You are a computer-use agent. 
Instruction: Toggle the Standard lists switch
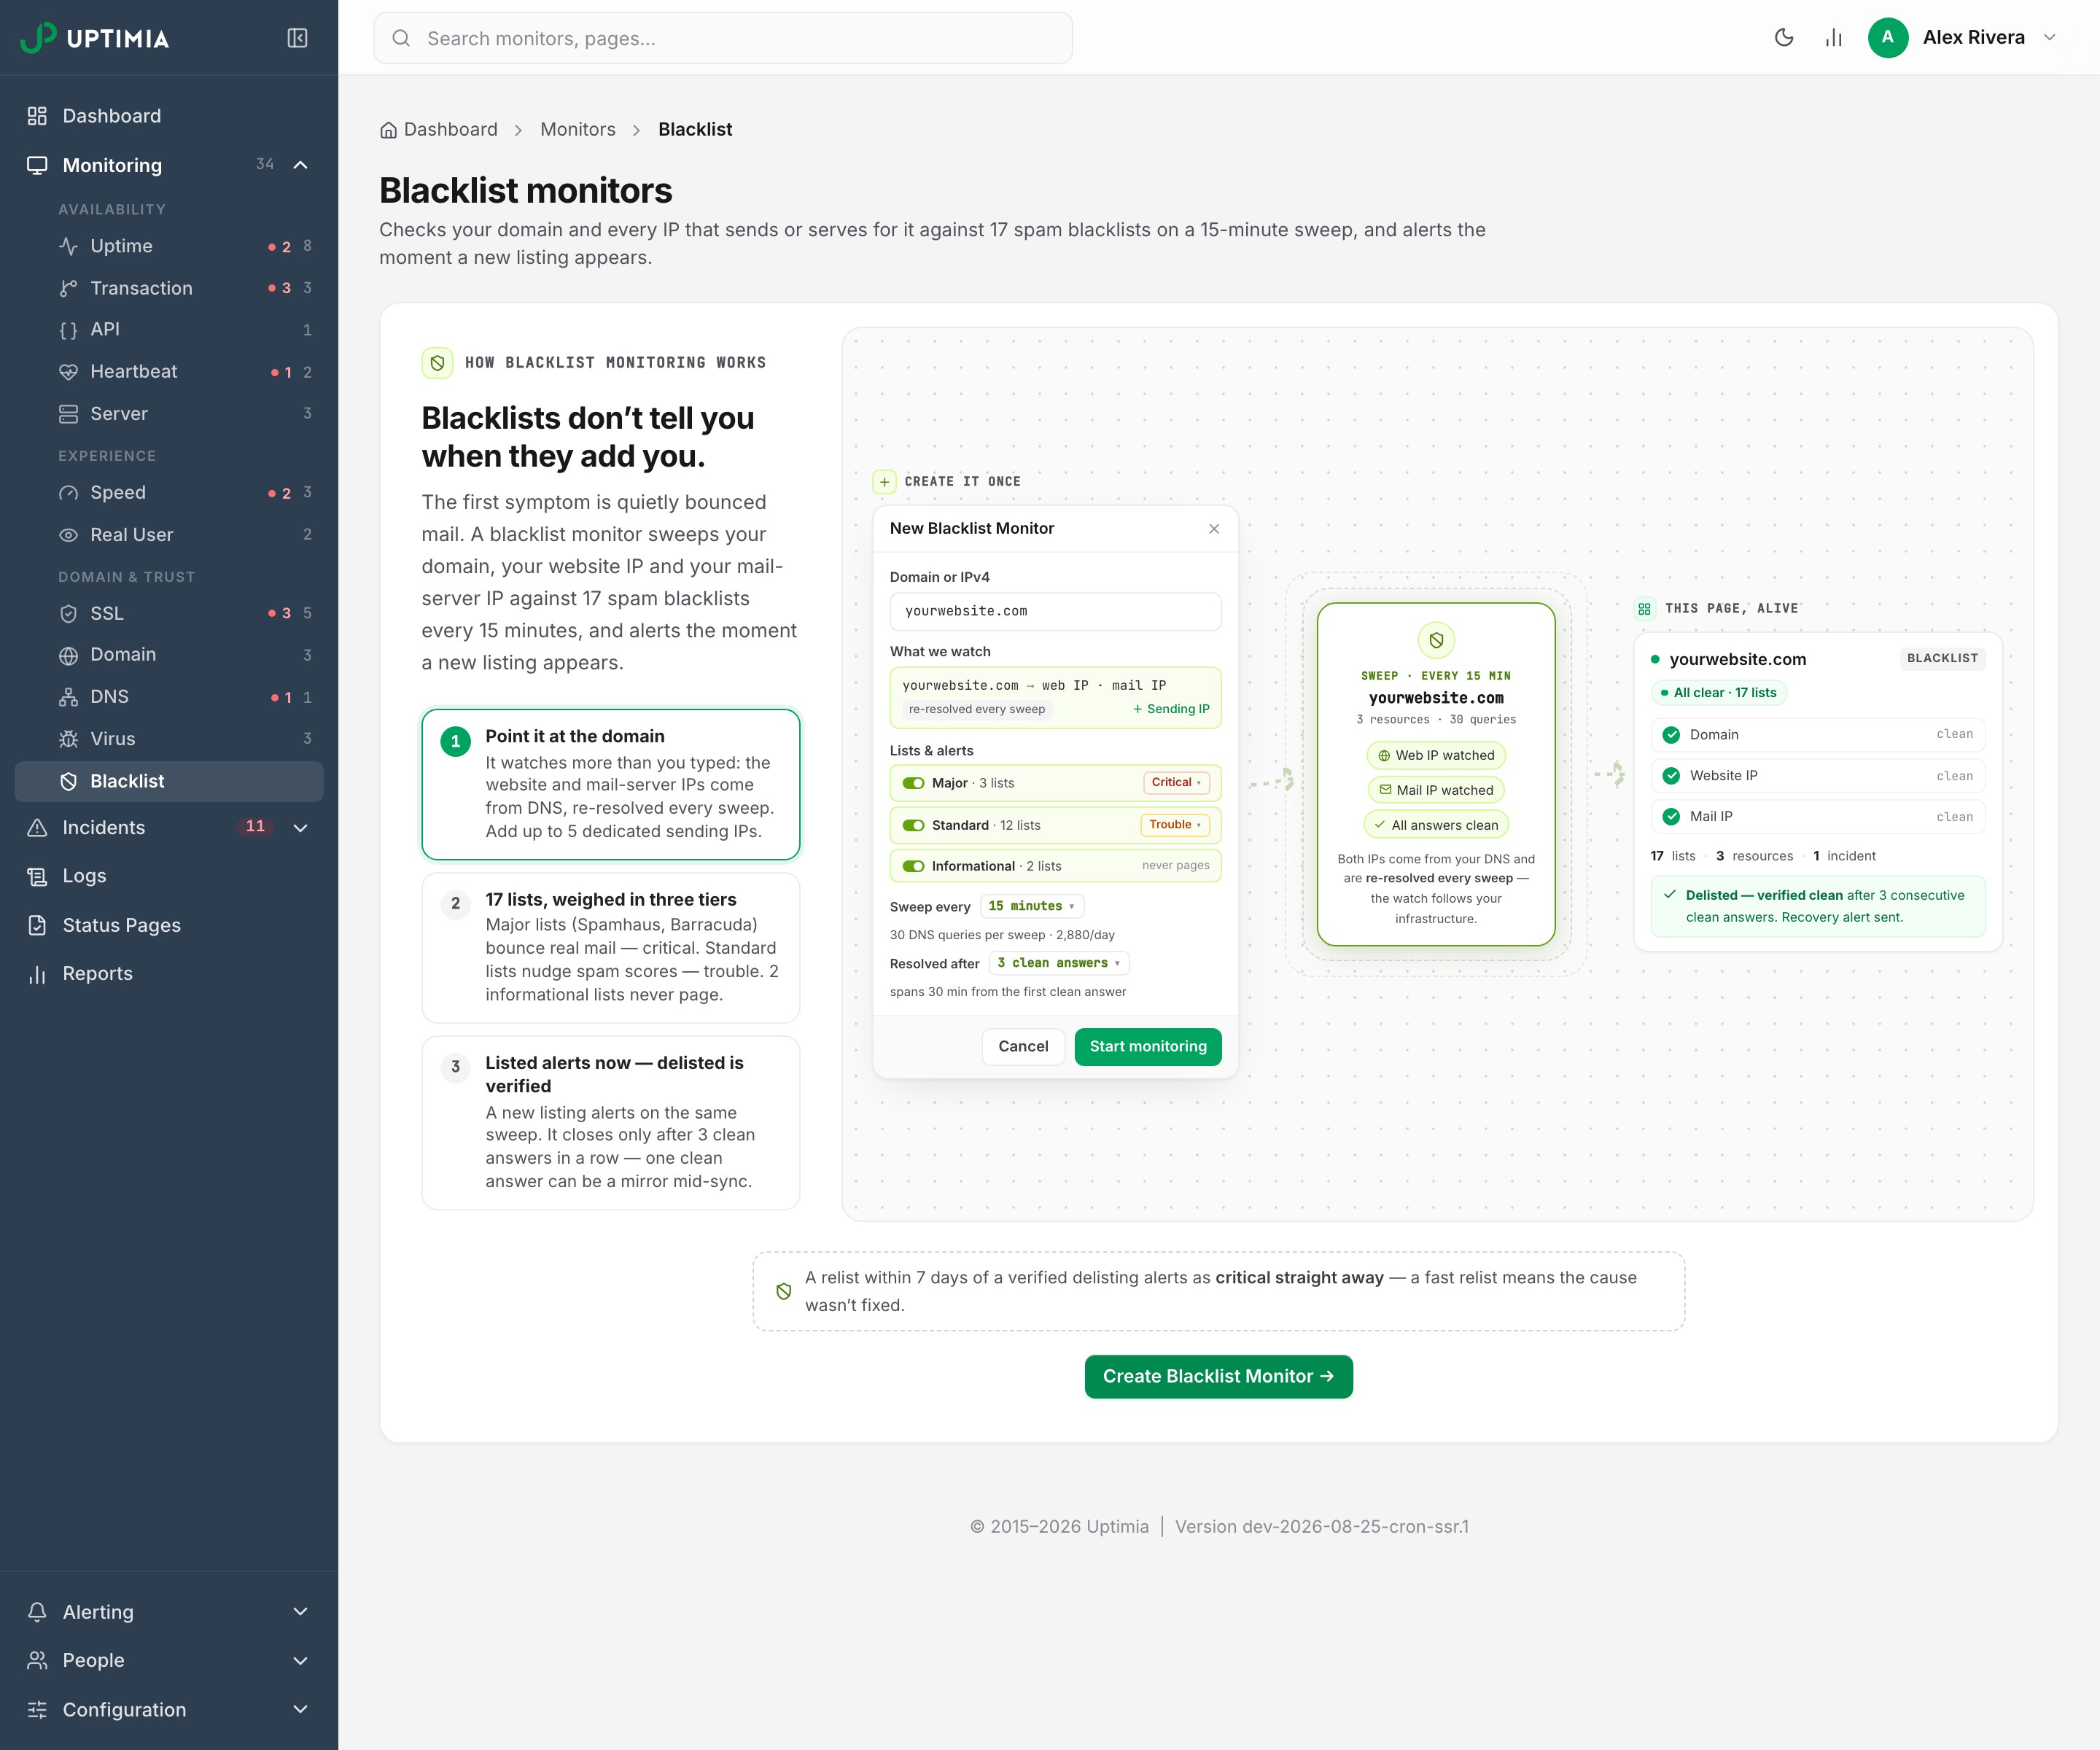913,825
